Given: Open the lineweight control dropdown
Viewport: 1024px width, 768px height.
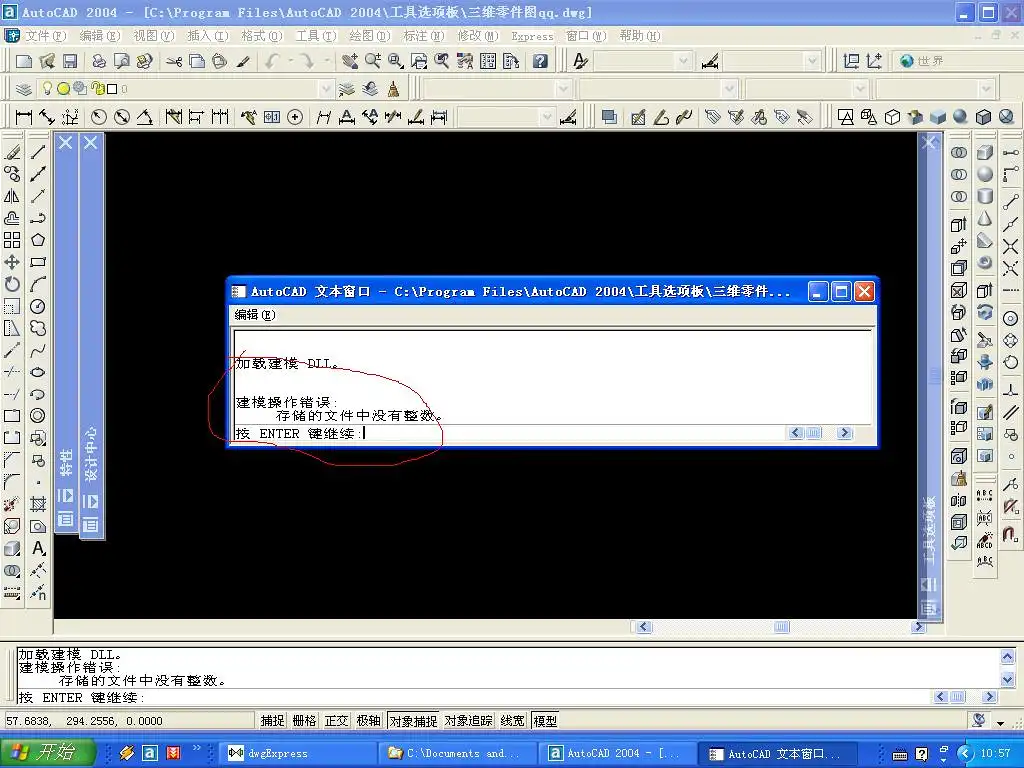Looking at the screenshot, I should (861, 89).
